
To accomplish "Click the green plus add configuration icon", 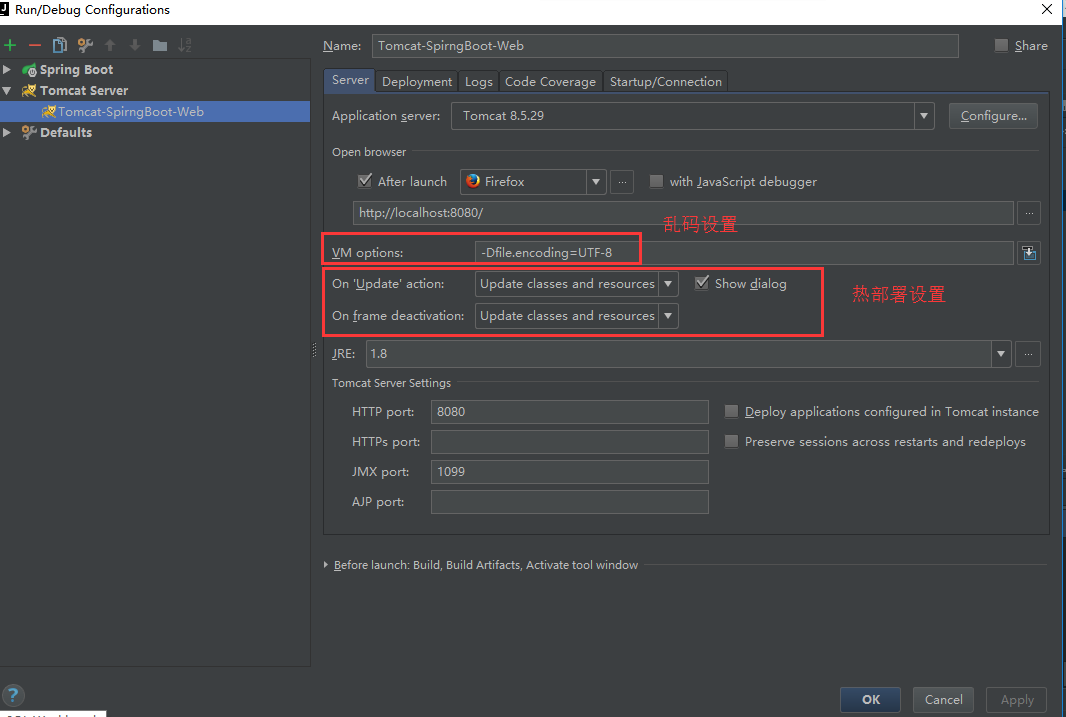I will (x=11, y=45).
